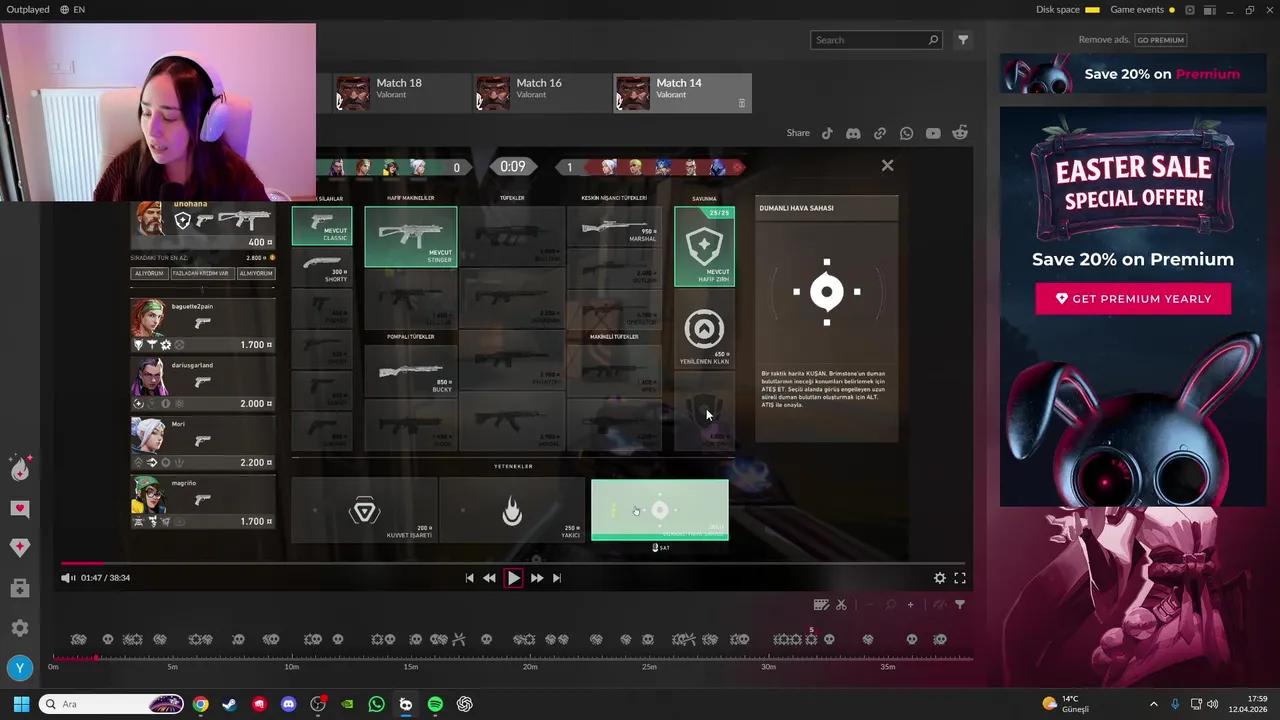This screenshot has width=1280, height=720.
Task: Open the Save 20% on Premium banner
Action: click(x=1133, y=74)
